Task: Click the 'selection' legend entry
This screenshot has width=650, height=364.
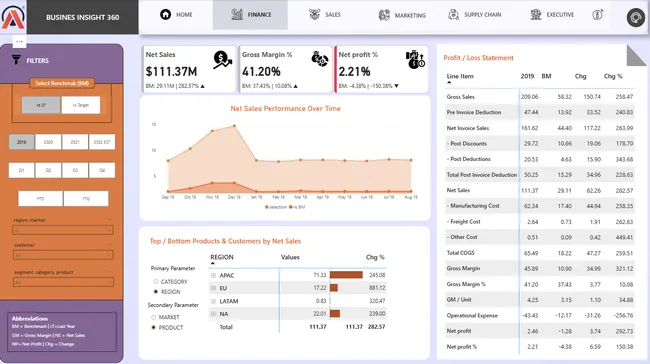Action: click(276, 207)
